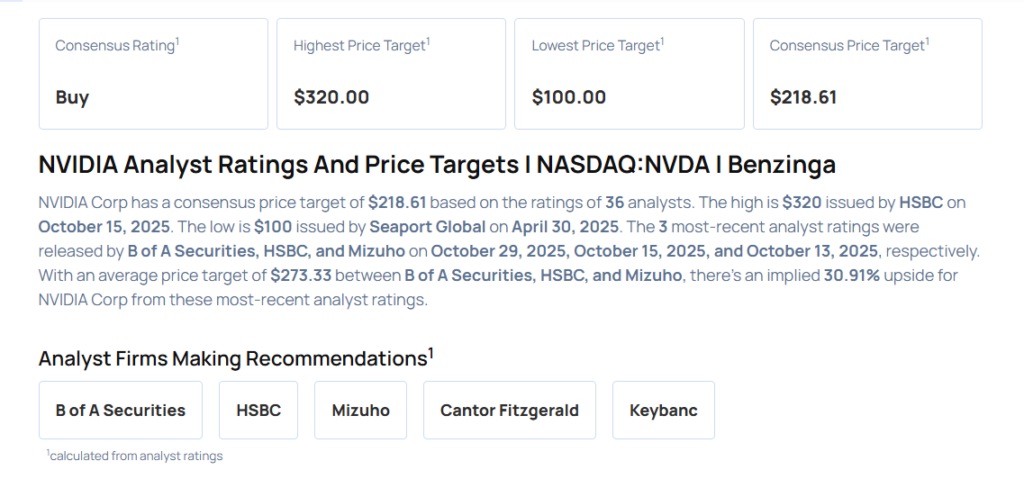Choose the Mizuho firm button
Image resolution: width=1024 pixels, height=479 pixels.
tap(360, 410)
